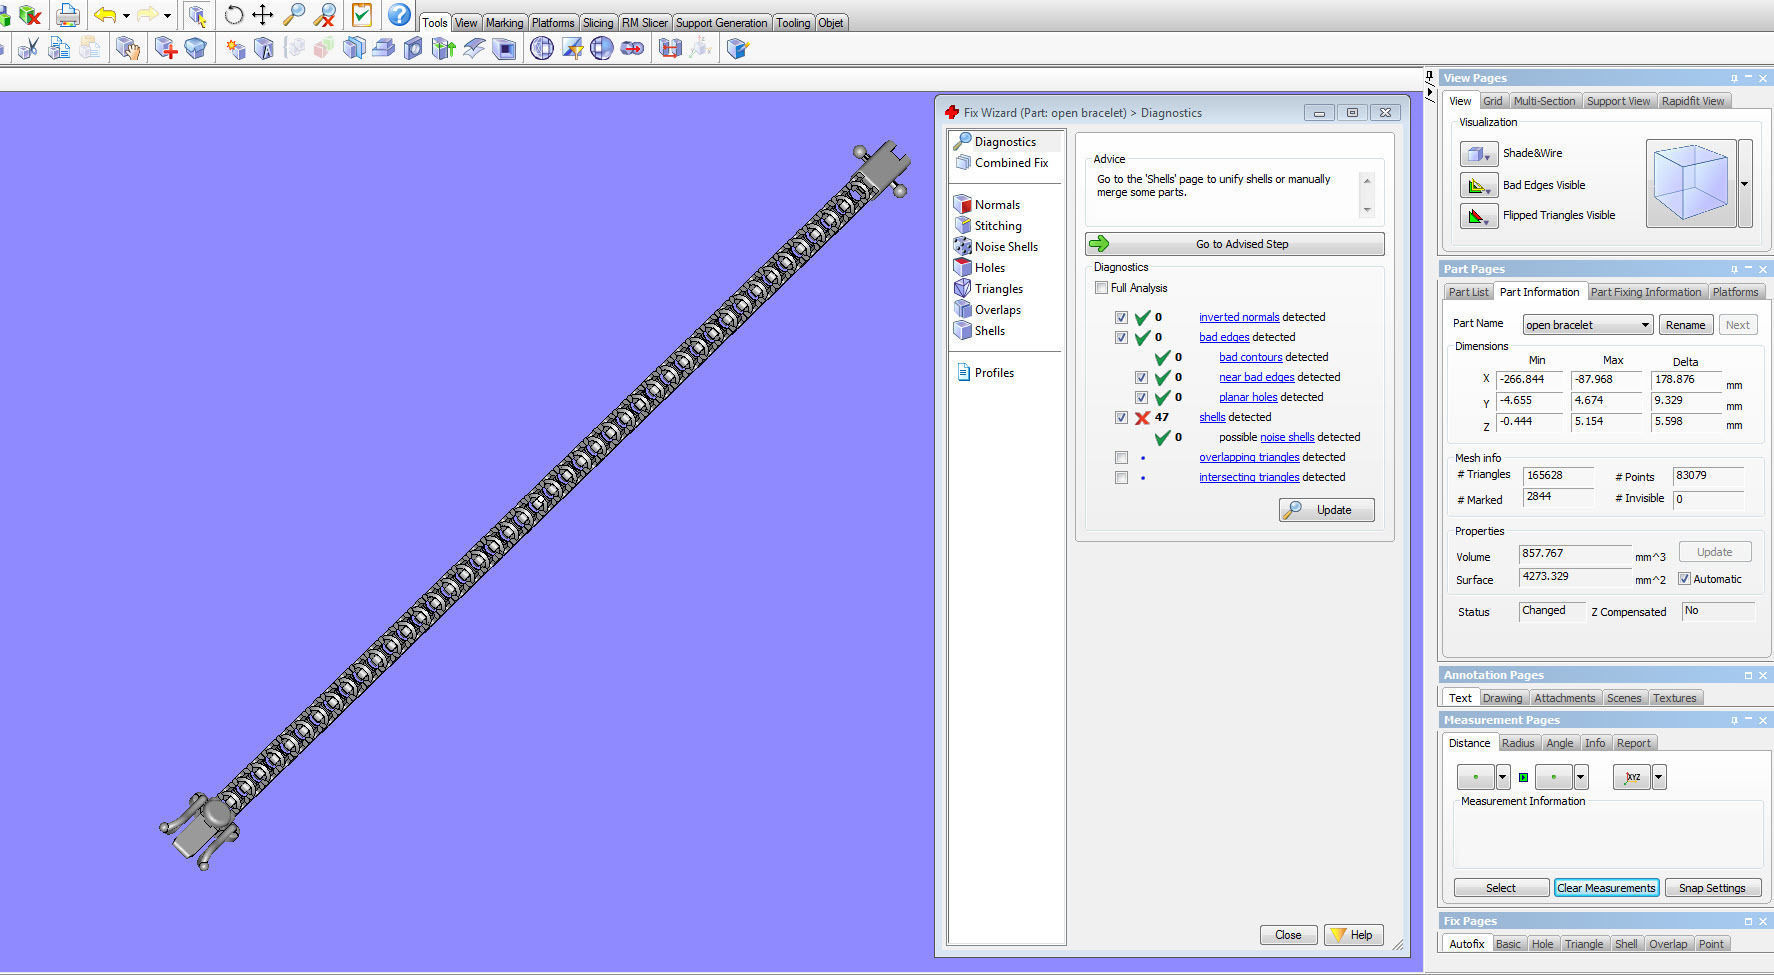Toggle the planar holes checkbox

point(1141,398)
